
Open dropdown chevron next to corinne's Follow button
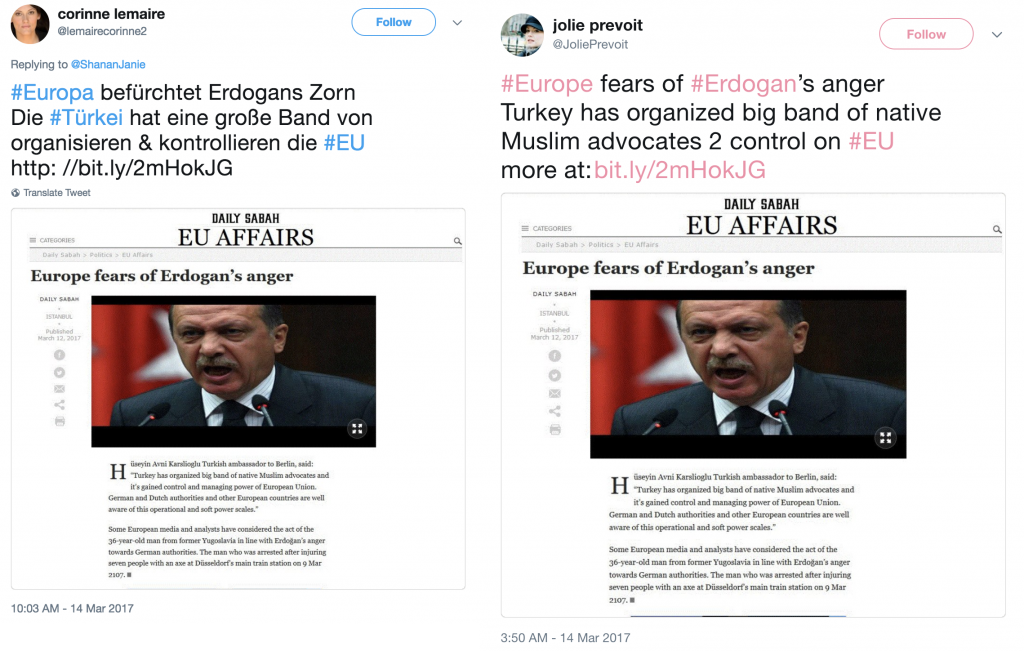(457, 23)
